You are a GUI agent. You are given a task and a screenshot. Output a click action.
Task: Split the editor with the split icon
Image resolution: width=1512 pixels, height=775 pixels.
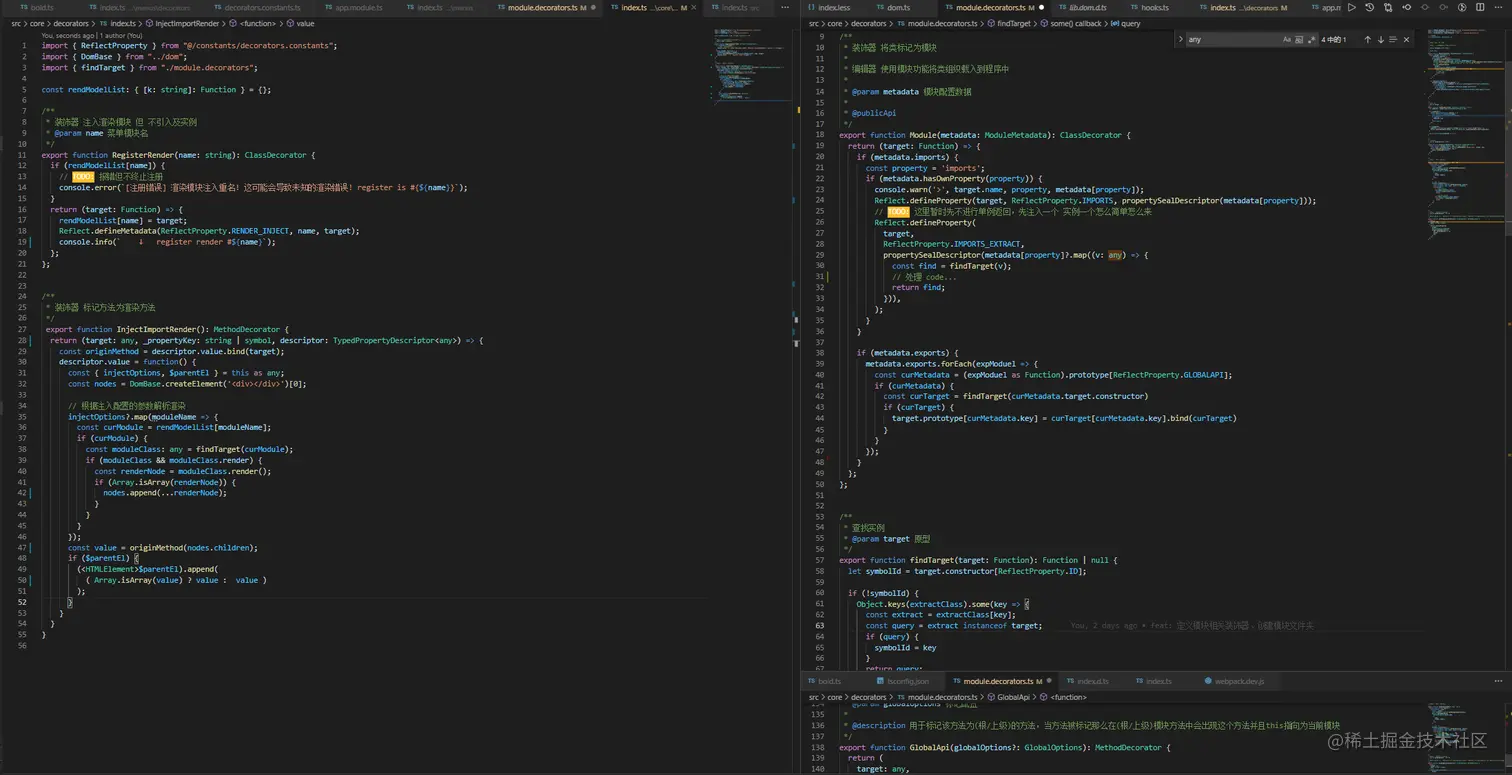click(1479, 8)
